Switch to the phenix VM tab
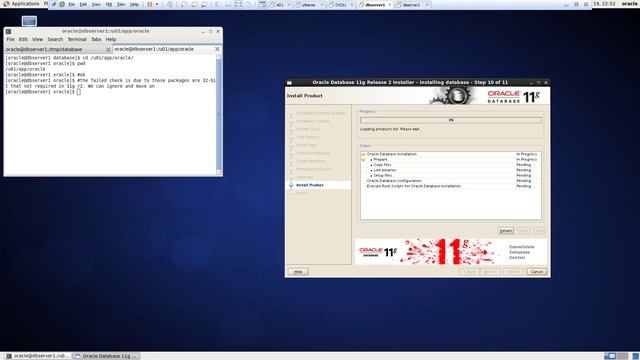 pos(309,5)
